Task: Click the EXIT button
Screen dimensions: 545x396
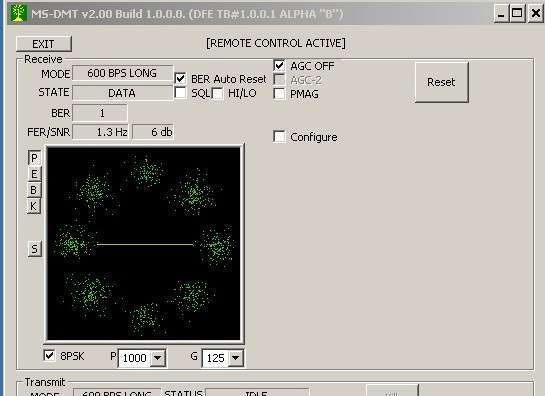Action: (44, 44)
